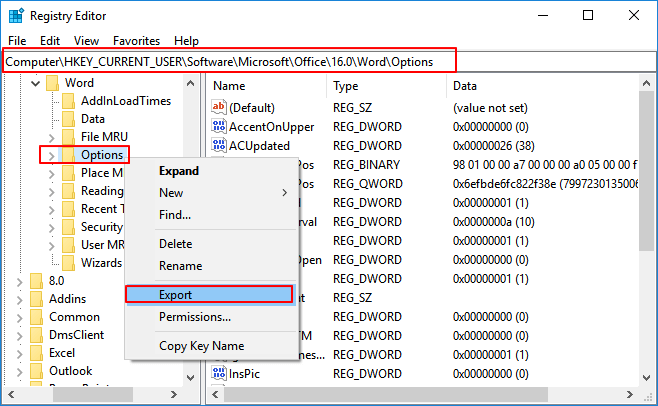Expand the Common key arrow

click(20, 317)
